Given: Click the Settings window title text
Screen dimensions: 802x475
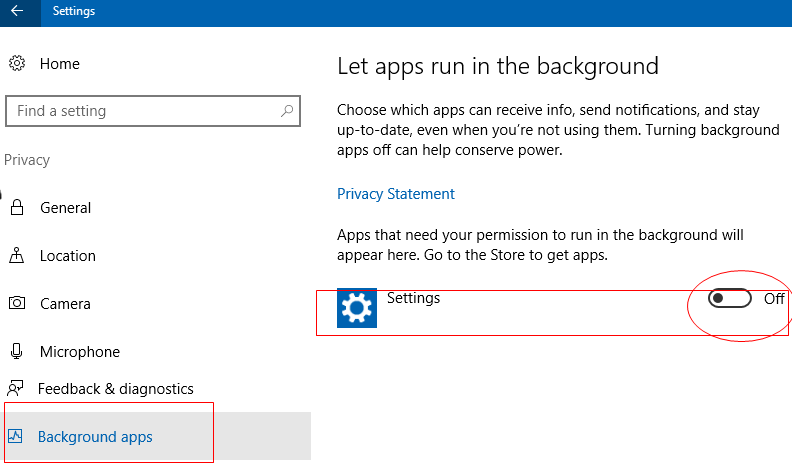Looking at the screenshot, I should (x=74, y=11).
